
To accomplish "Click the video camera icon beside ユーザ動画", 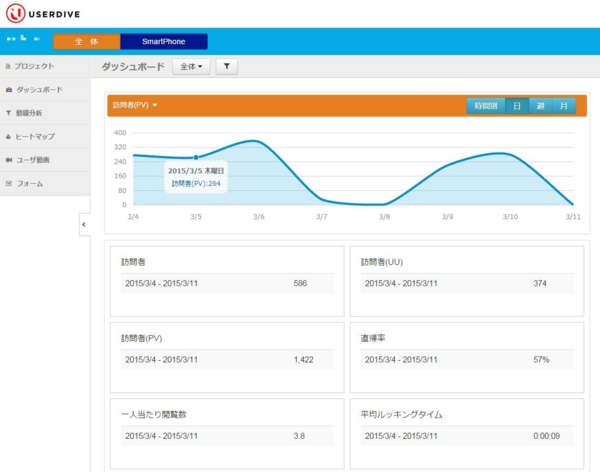I will (9, 160).
